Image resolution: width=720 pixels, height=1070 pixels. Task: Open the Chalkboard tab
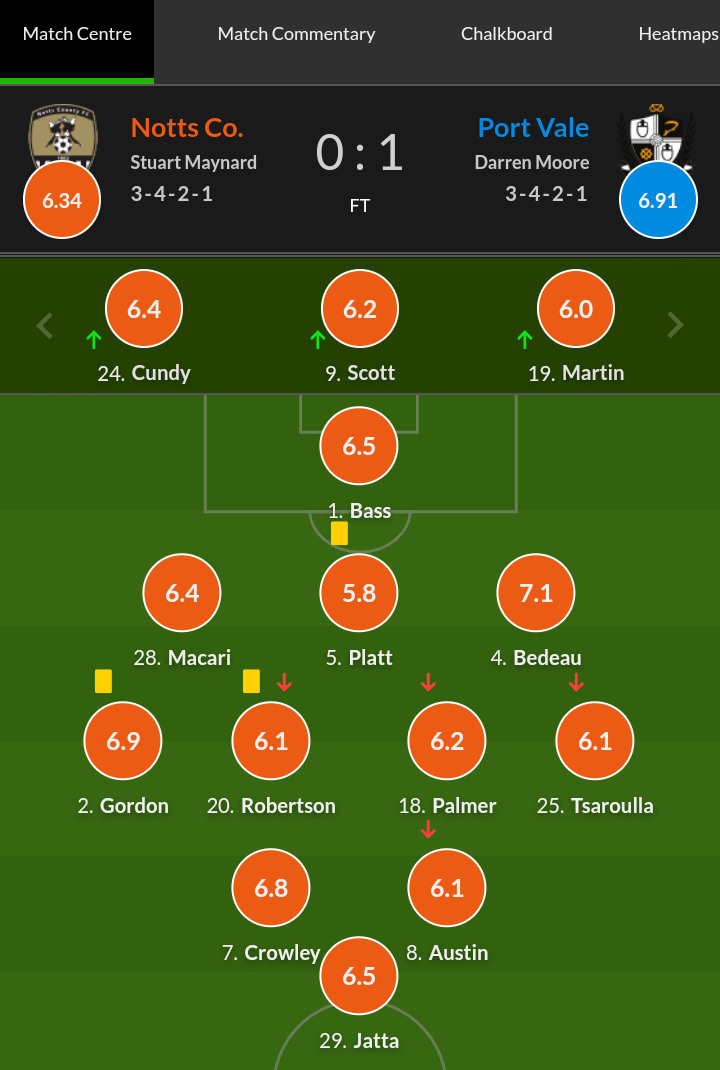506,34
